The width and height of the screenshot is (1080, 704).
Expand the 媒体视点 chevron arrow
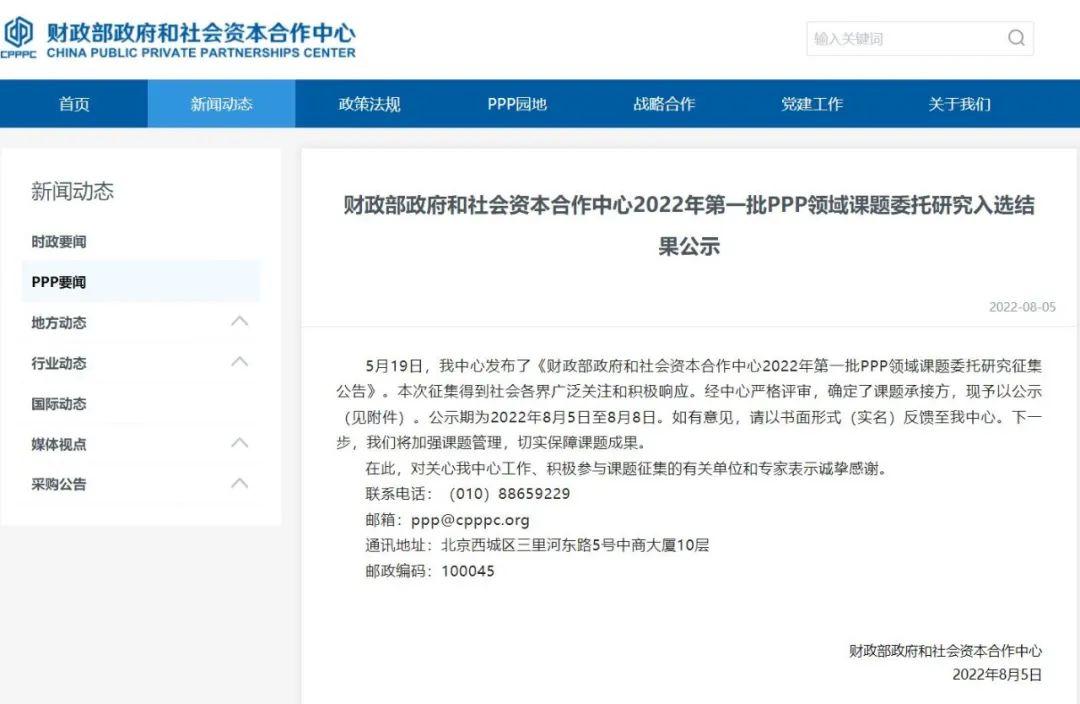(239, 443)
